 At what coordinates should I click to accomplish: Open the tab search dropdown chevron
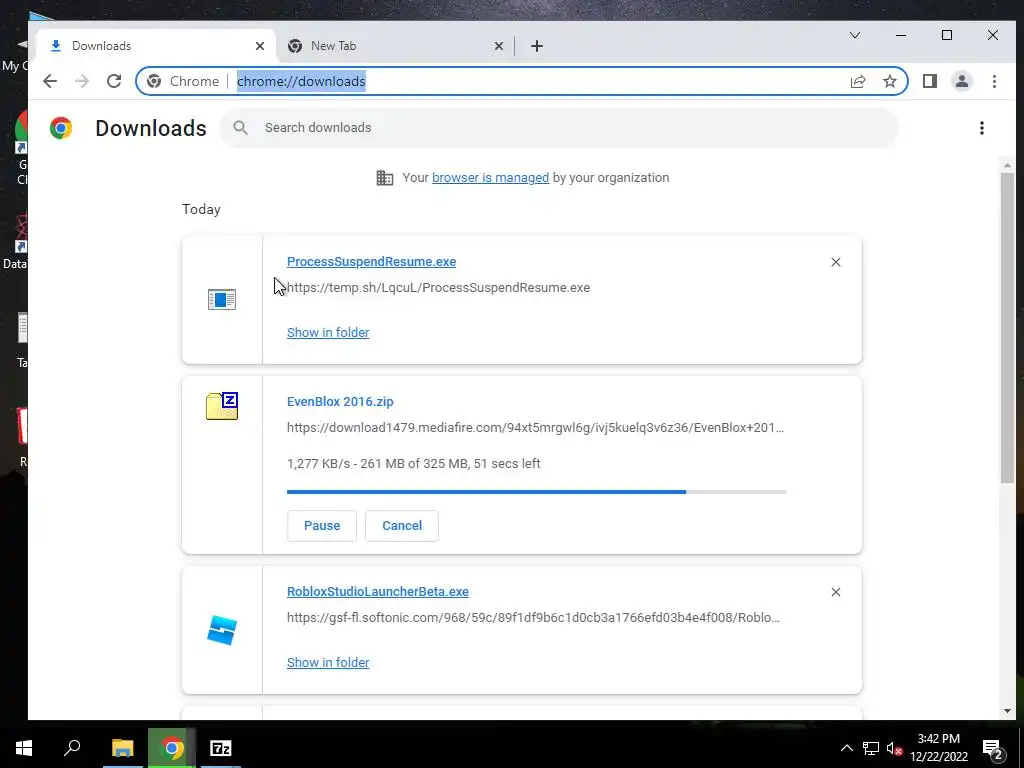point(855,35)
